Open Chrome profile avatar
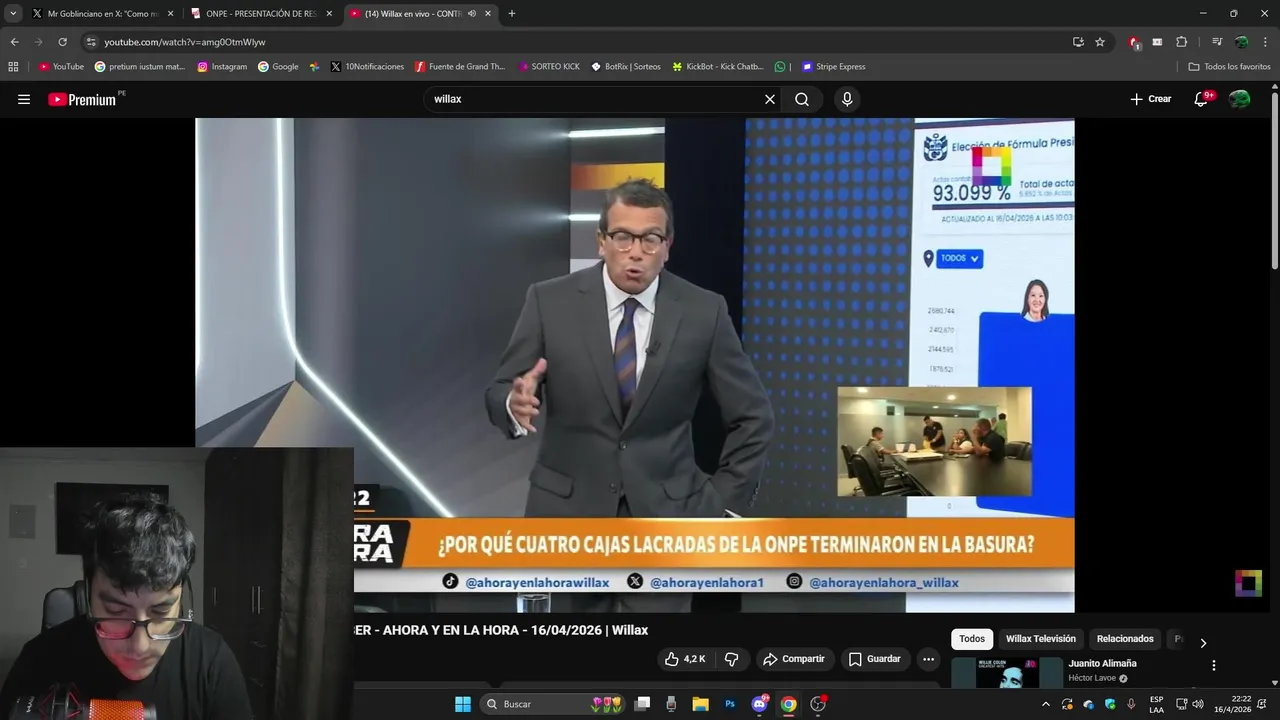The image size is (1280, 720). [x=1241, y=42]
